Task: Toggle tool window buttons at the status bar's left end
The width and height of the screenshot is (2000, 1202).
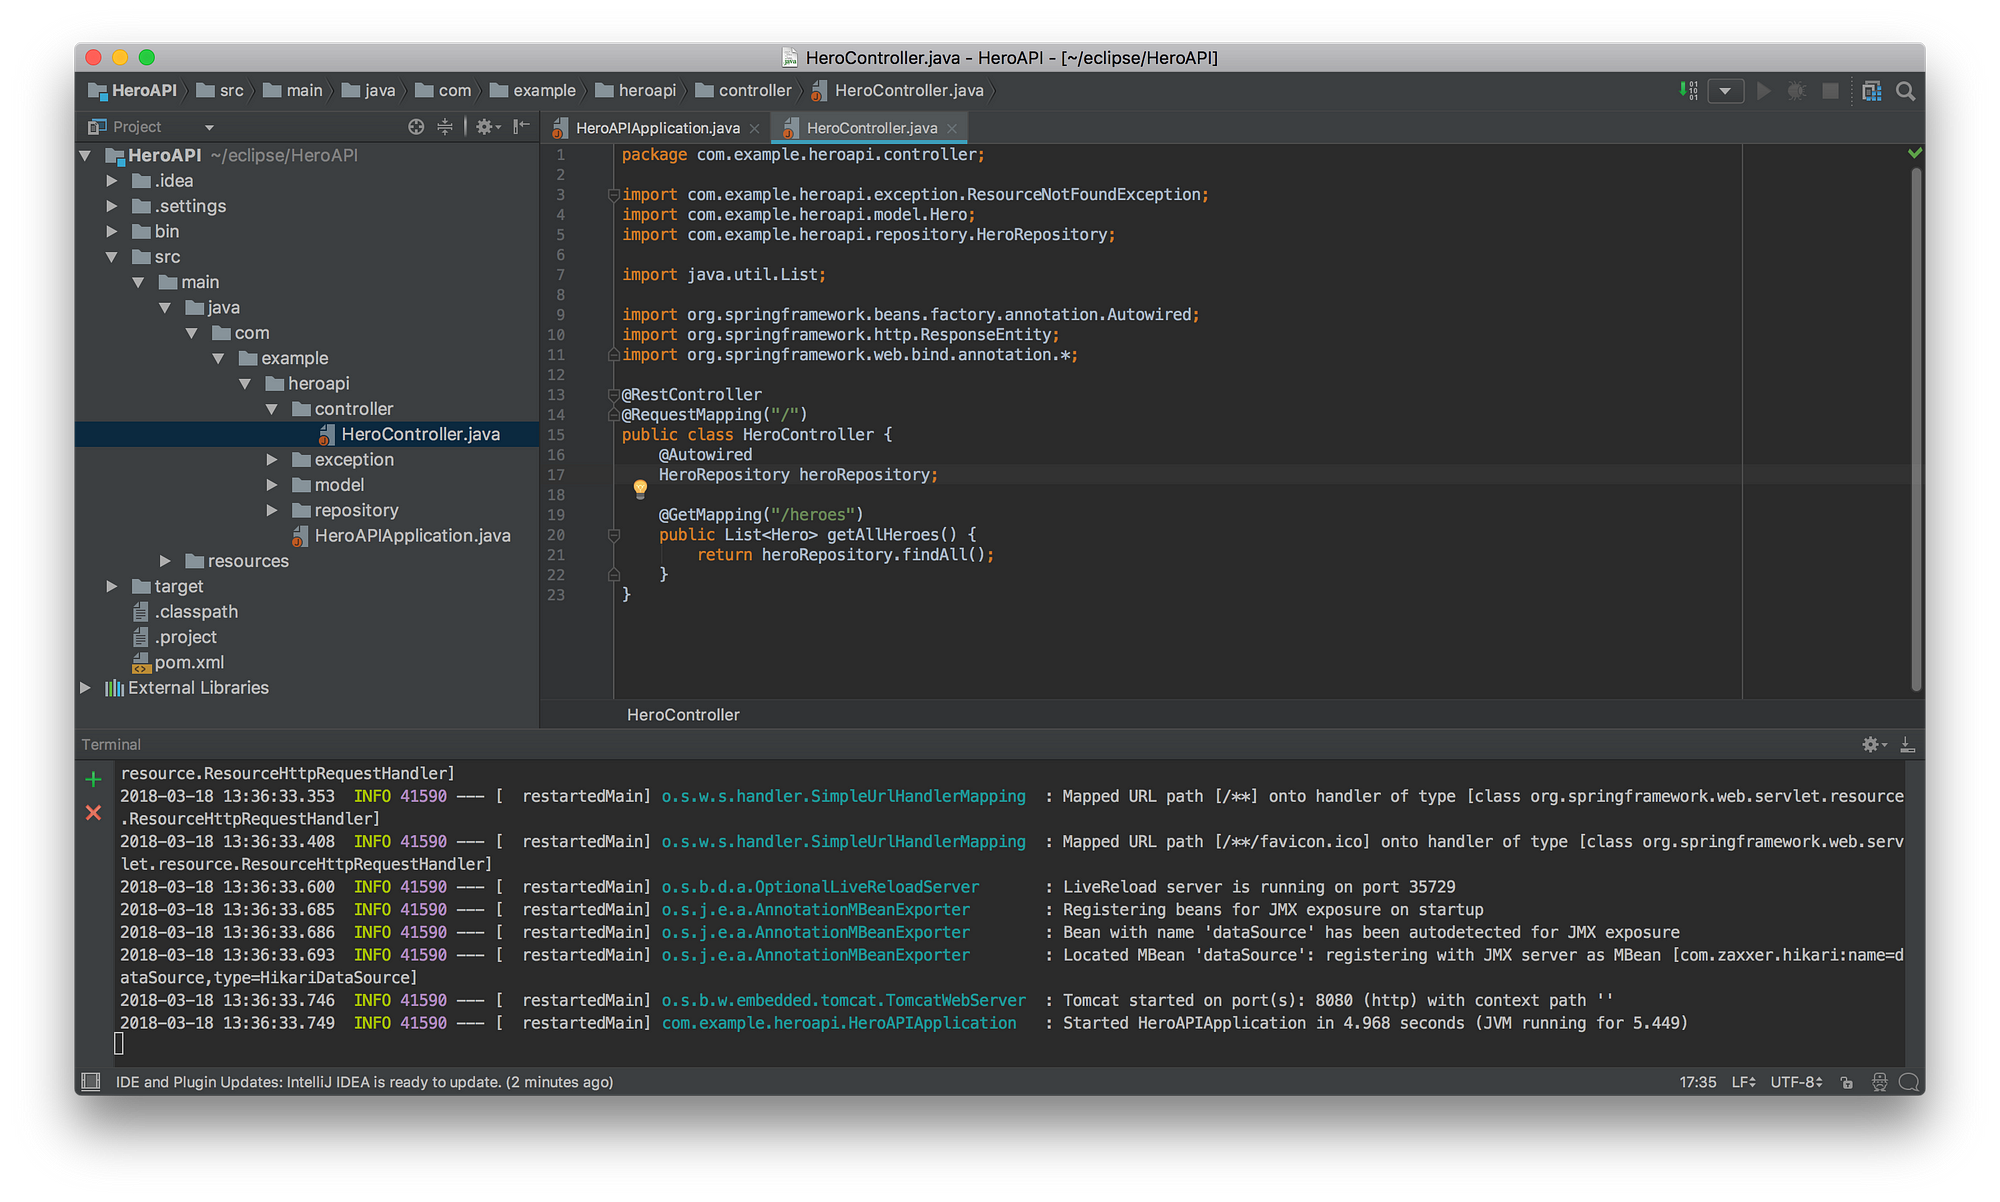Action: (91, 1081)
